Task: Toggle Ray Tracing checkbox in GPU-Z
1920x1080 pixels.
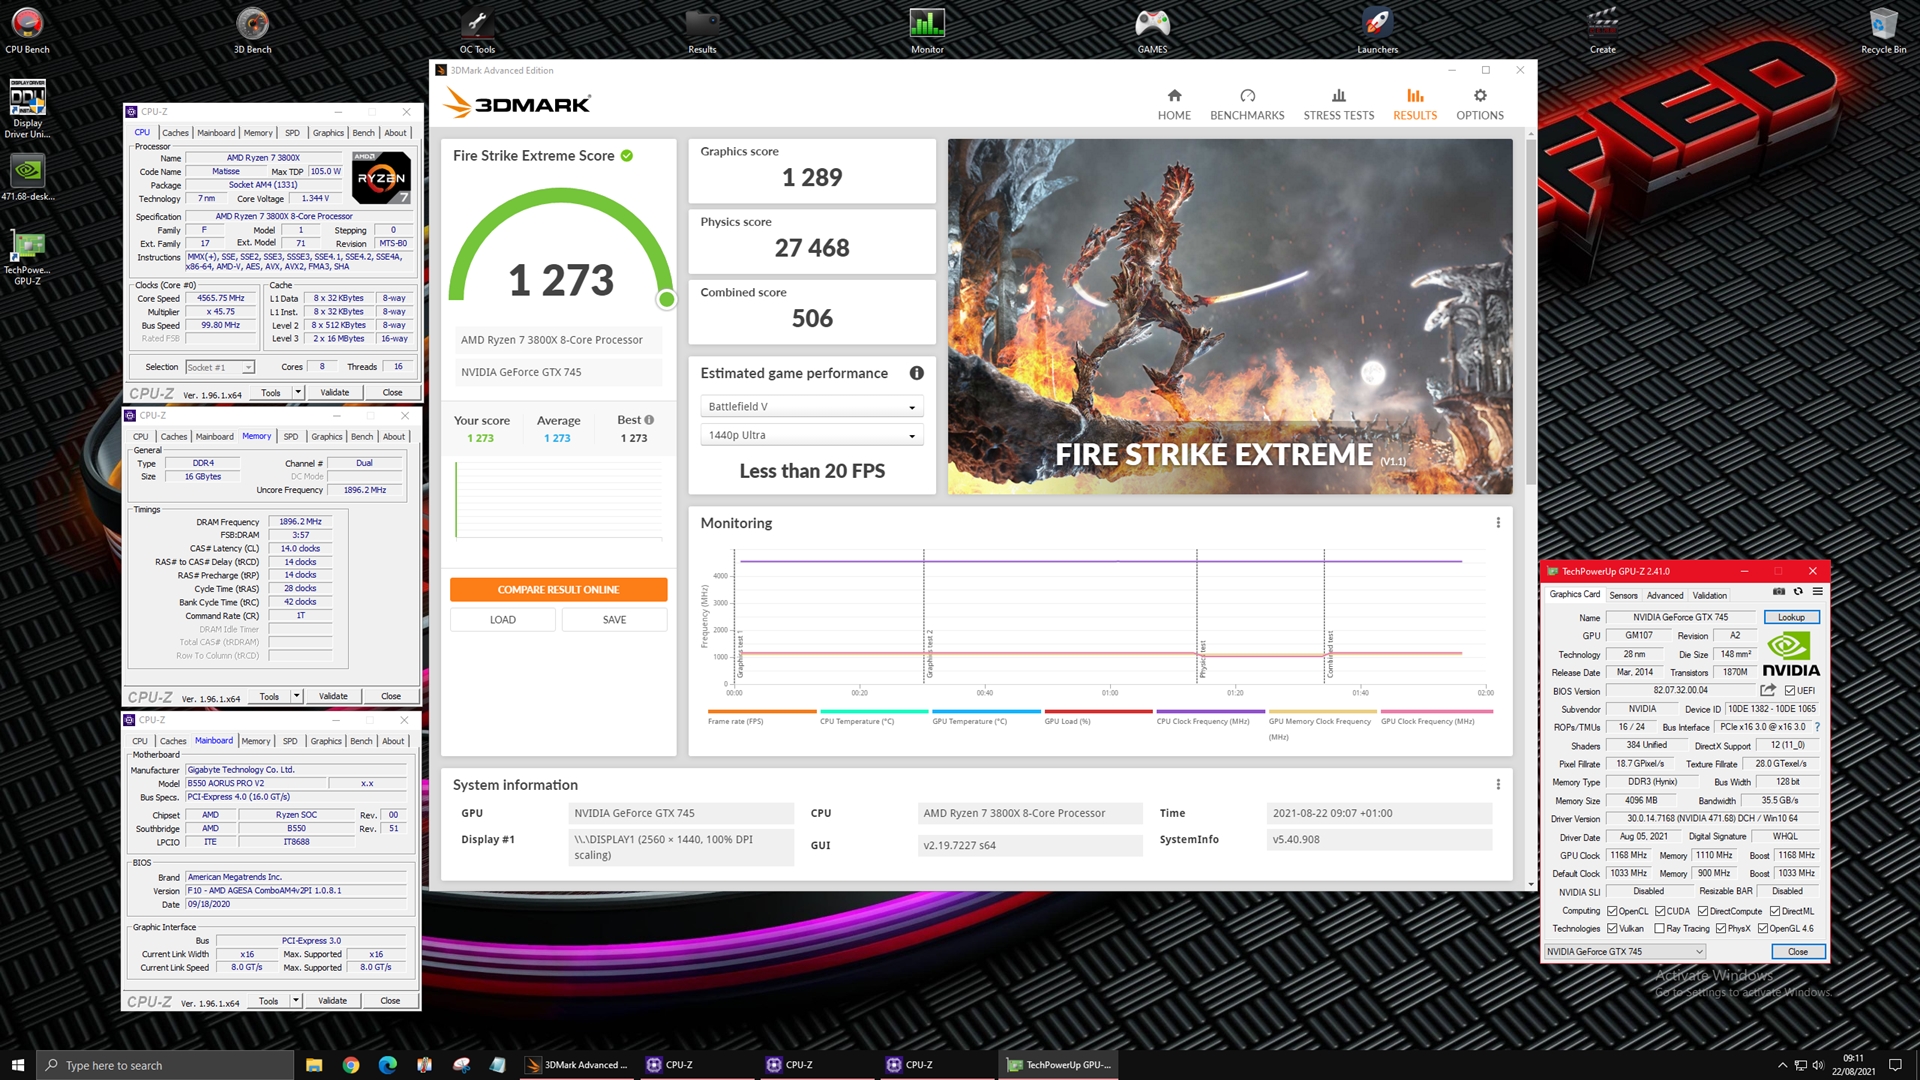Action: (1659, 929)
